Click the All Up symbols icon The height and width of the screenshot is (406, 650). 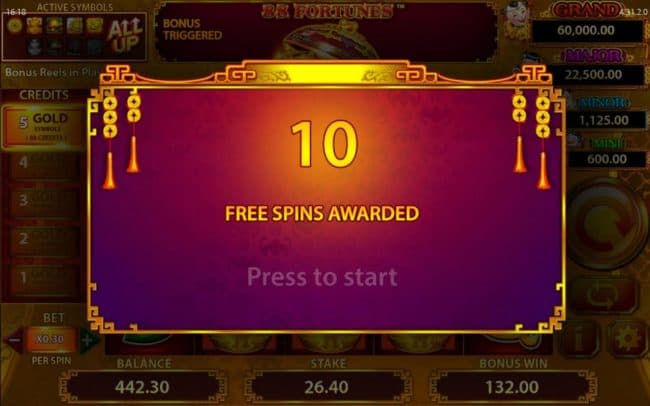(125, 36)
